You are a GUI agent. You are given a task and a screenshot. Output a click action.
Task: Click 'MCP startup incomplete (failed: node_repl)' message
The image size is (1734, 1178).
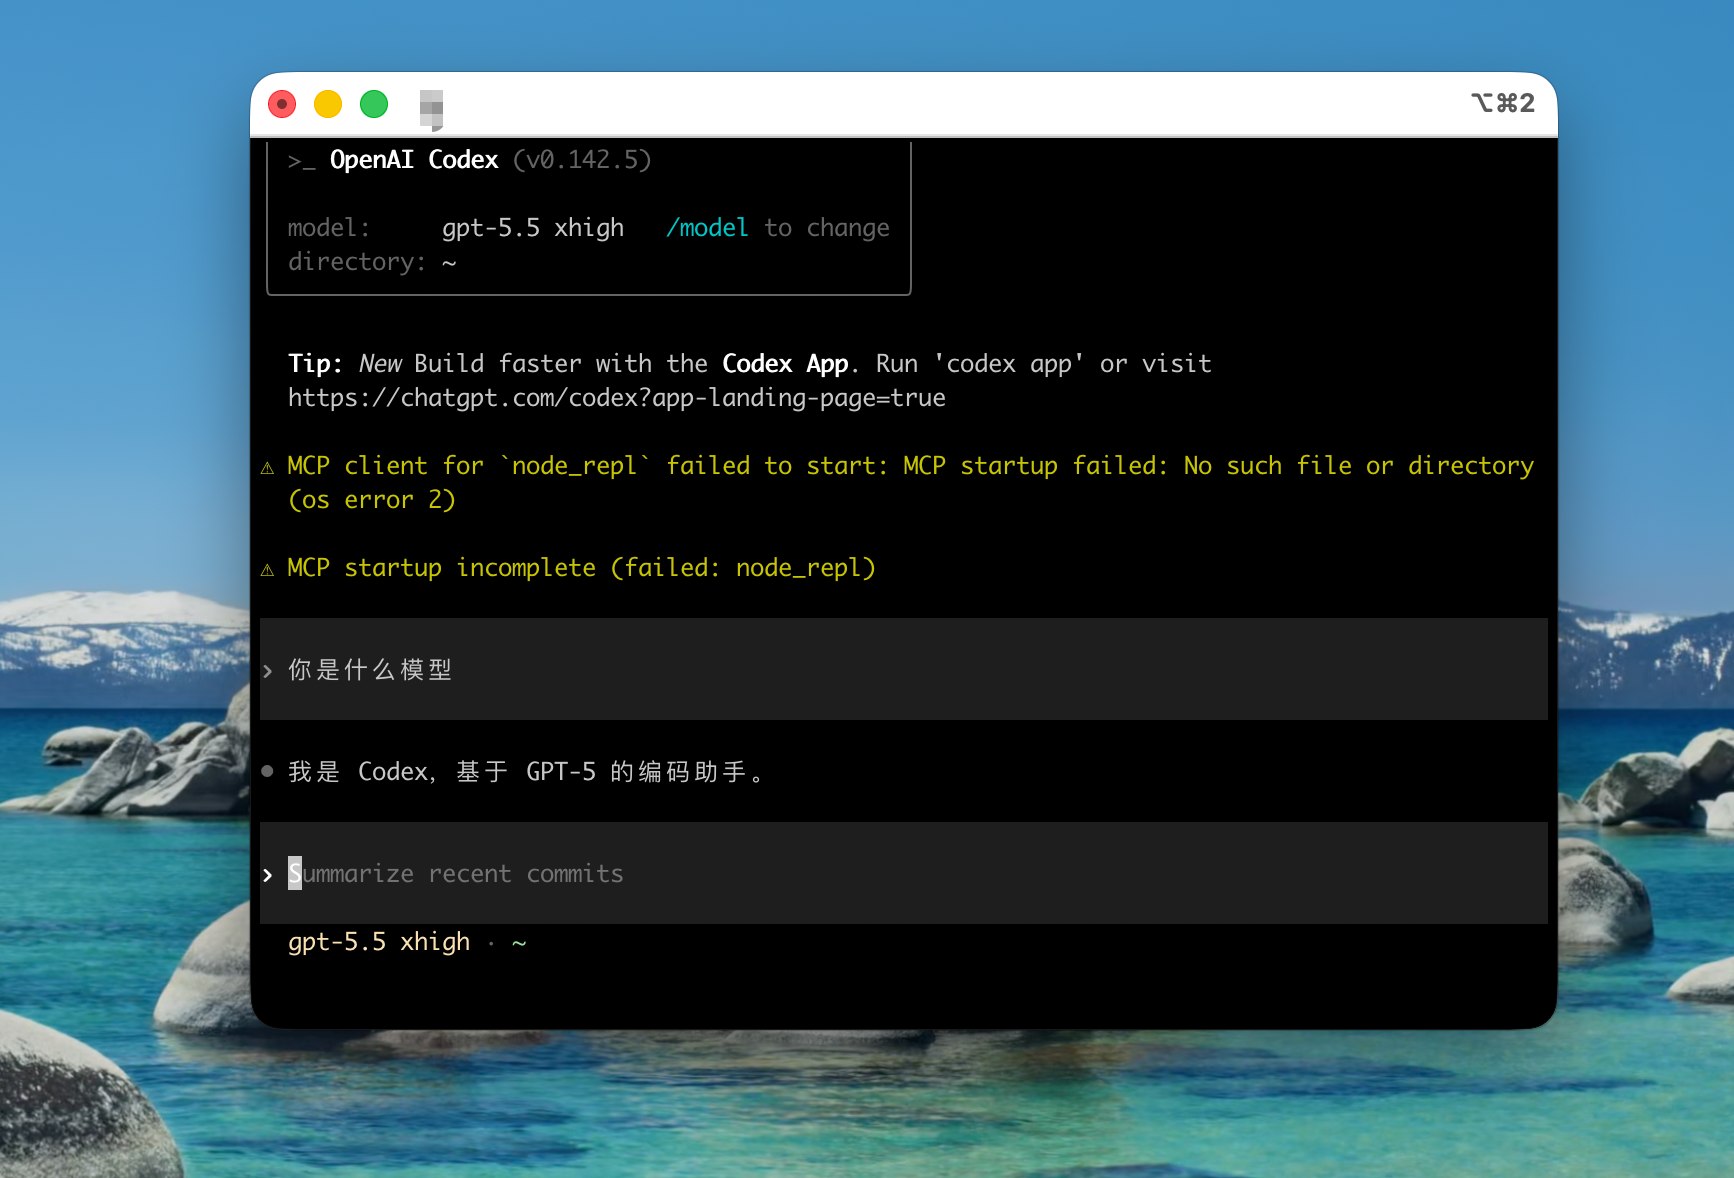pos(581,568)
